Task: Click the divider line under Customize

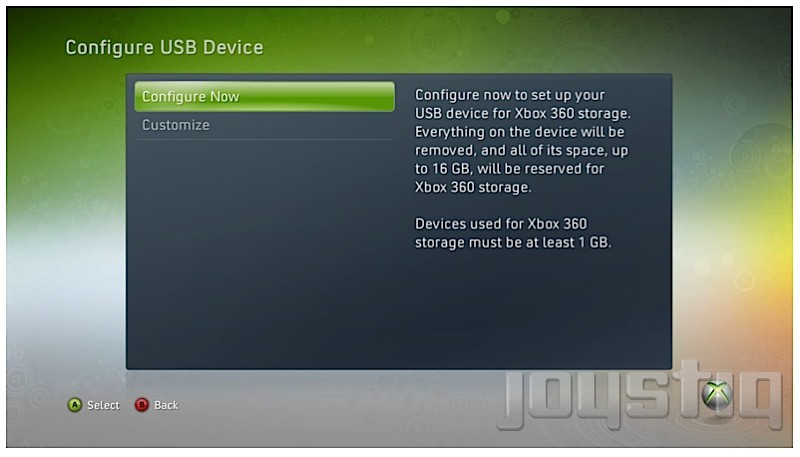Action: (x=264, y=139)
